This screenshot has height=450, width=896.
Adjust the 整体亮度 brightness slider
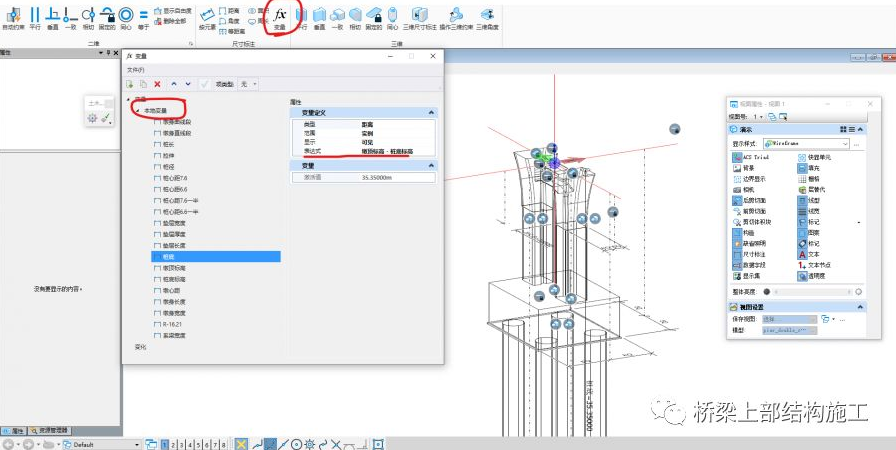(812, 292)
